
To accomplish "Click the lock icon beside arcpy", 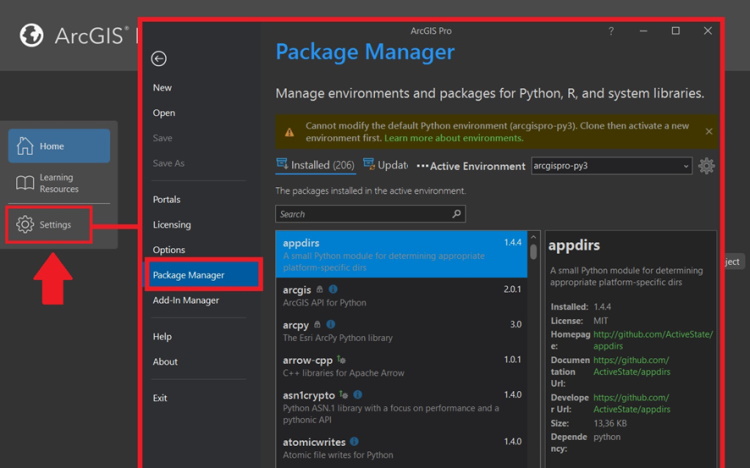I will click(x=317, y=324).
